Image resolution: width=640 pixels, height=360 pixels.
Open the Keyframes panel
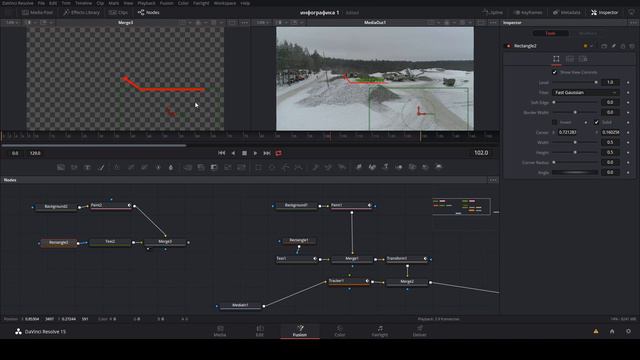[x=528, y=13]
